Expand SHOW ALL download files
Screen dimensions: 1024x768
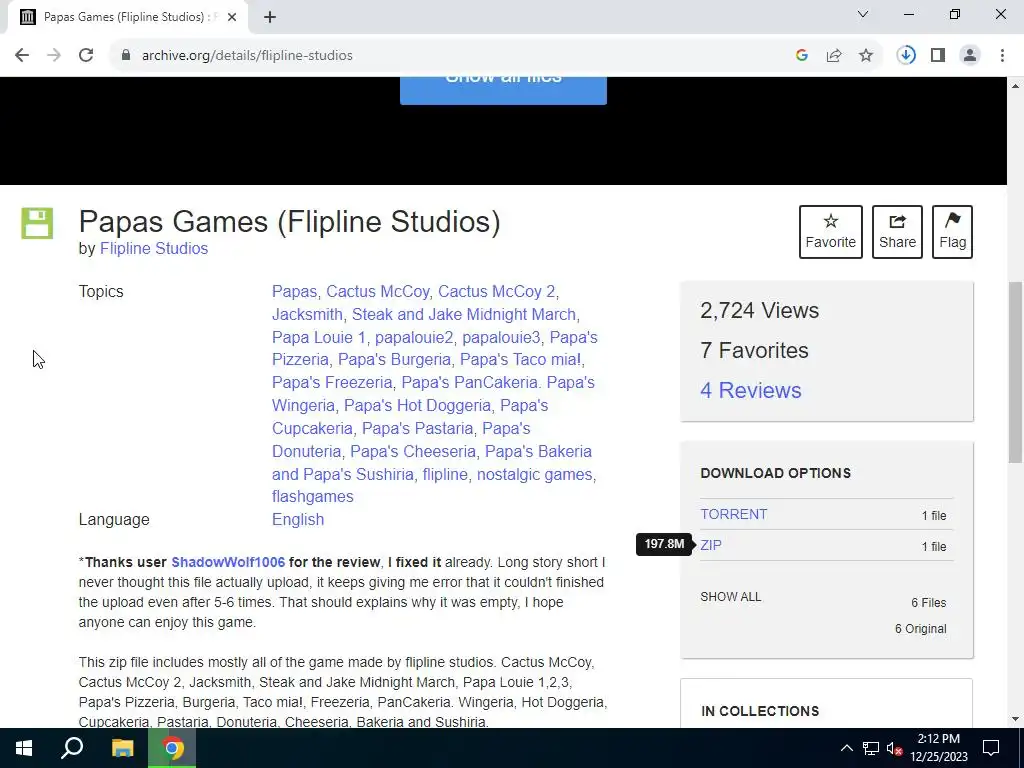(x=730, y=597)
